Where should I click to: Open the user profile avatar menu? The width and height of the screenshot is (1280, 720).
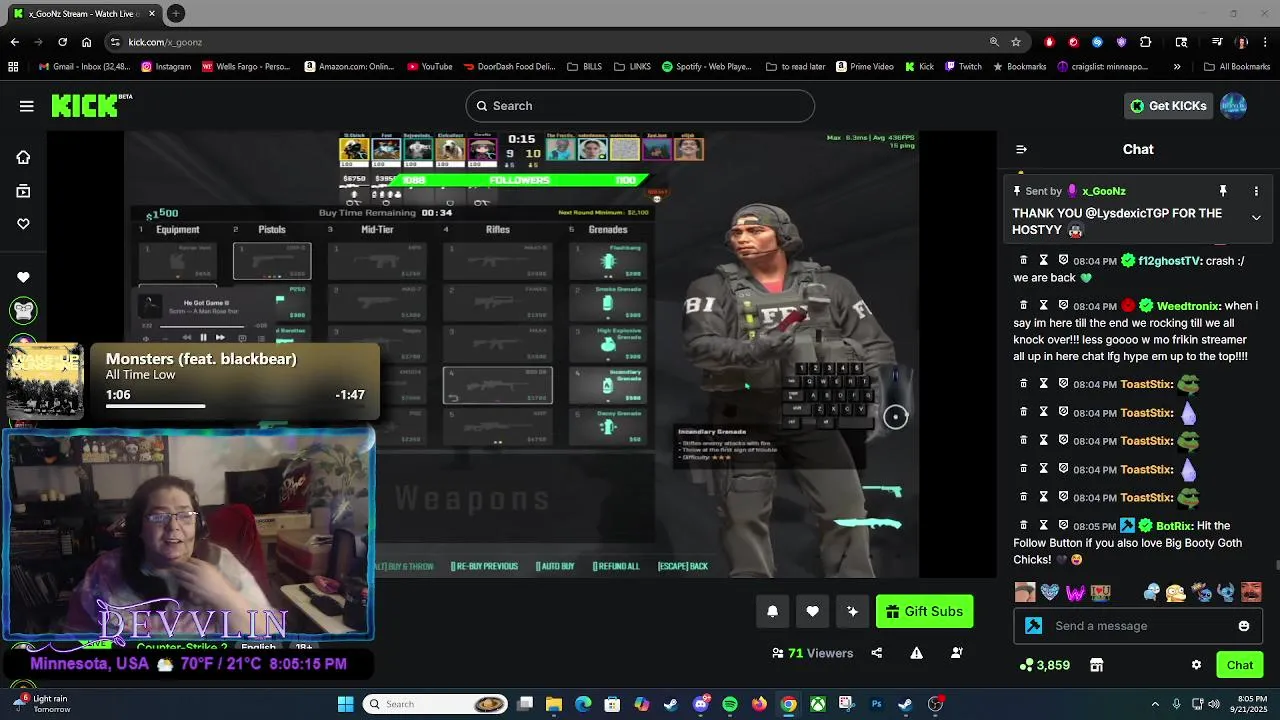coord(1234,106)
